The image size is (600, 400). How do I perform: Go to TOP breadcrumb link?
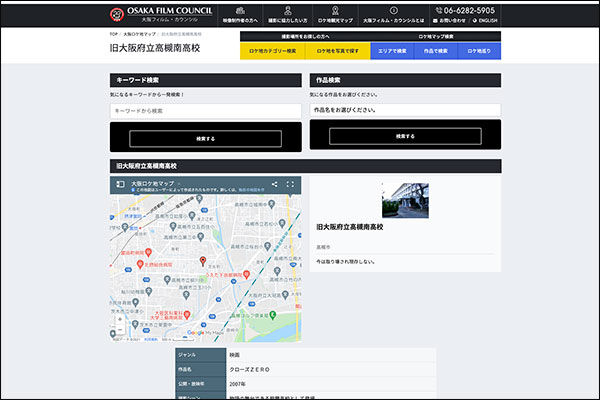tap(114, 34)
